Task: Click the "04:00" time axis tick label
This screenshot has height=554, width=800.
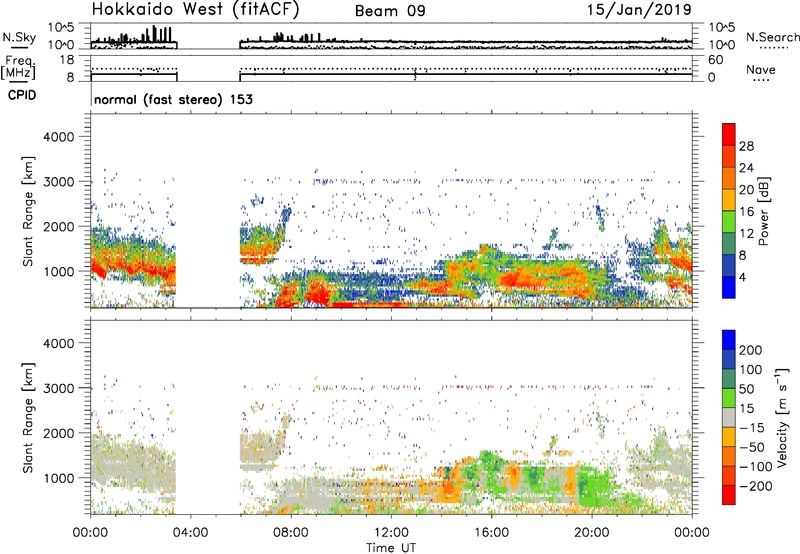Action: 191,533
